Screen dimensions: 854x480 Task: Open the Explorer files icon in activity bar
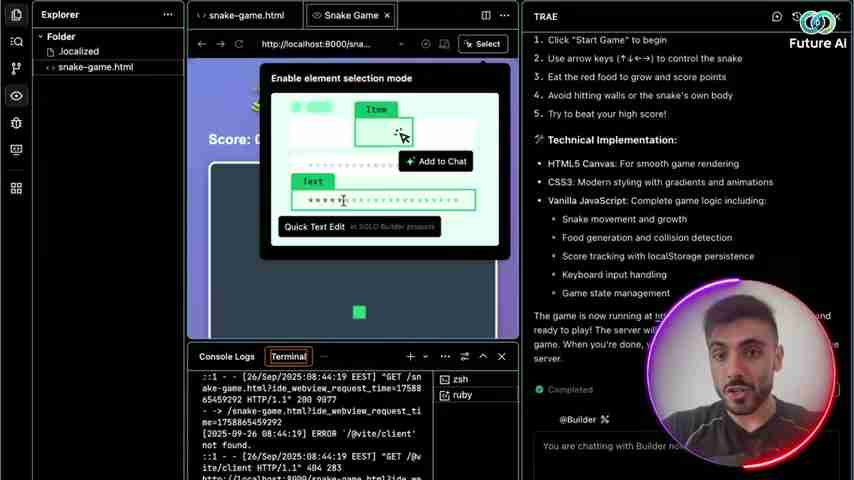pos(16,15)
